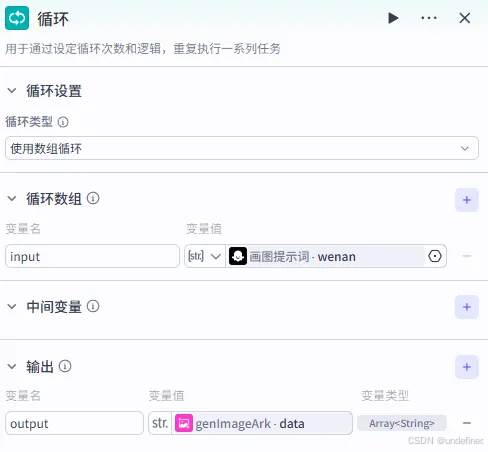Click the green loop node icon
The image size is (488, 452).
click(17, 18)
